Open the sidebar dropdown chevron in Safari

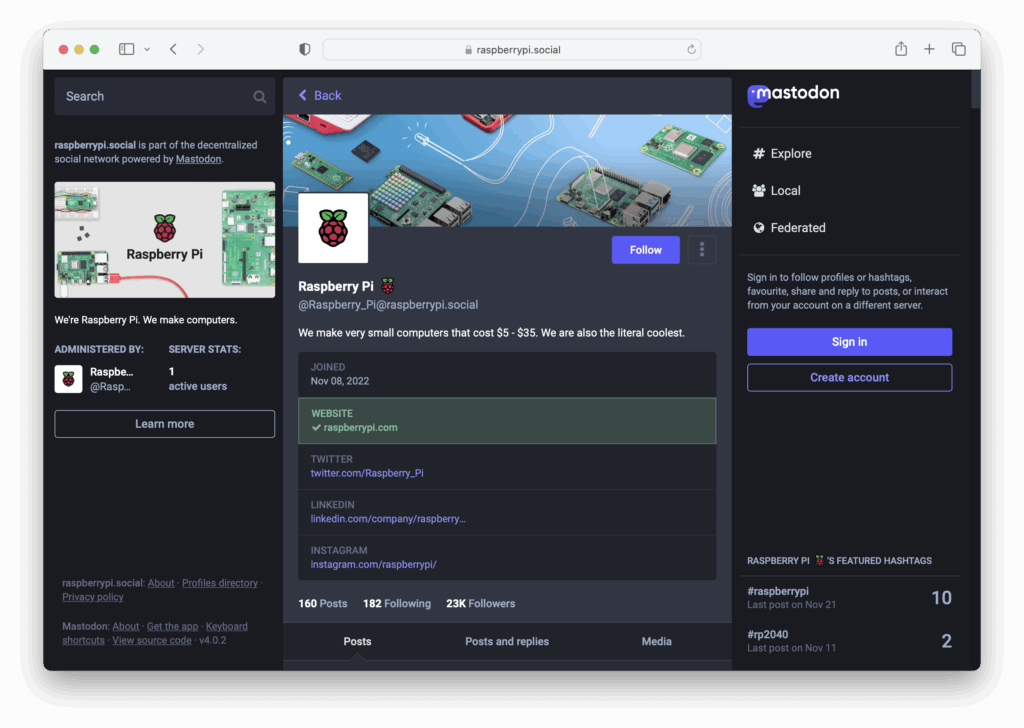coord(145,48)
